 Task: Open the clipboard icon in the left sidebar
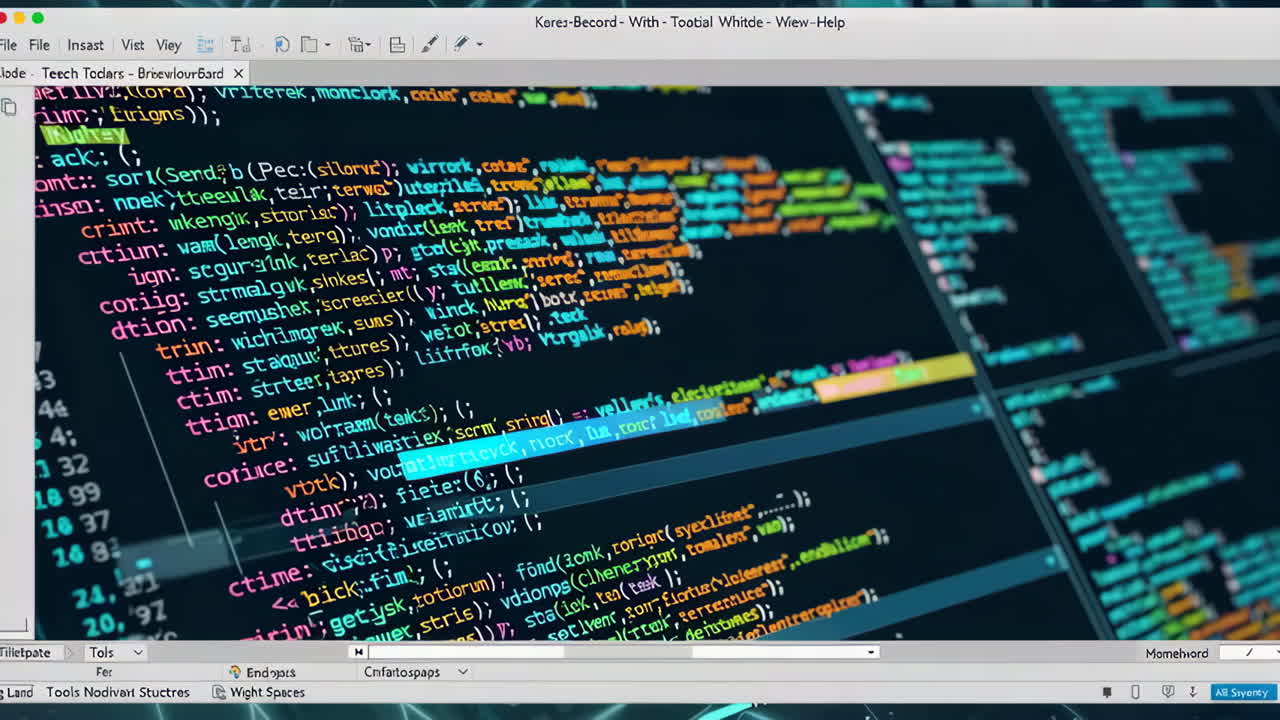tap(10, 107)
